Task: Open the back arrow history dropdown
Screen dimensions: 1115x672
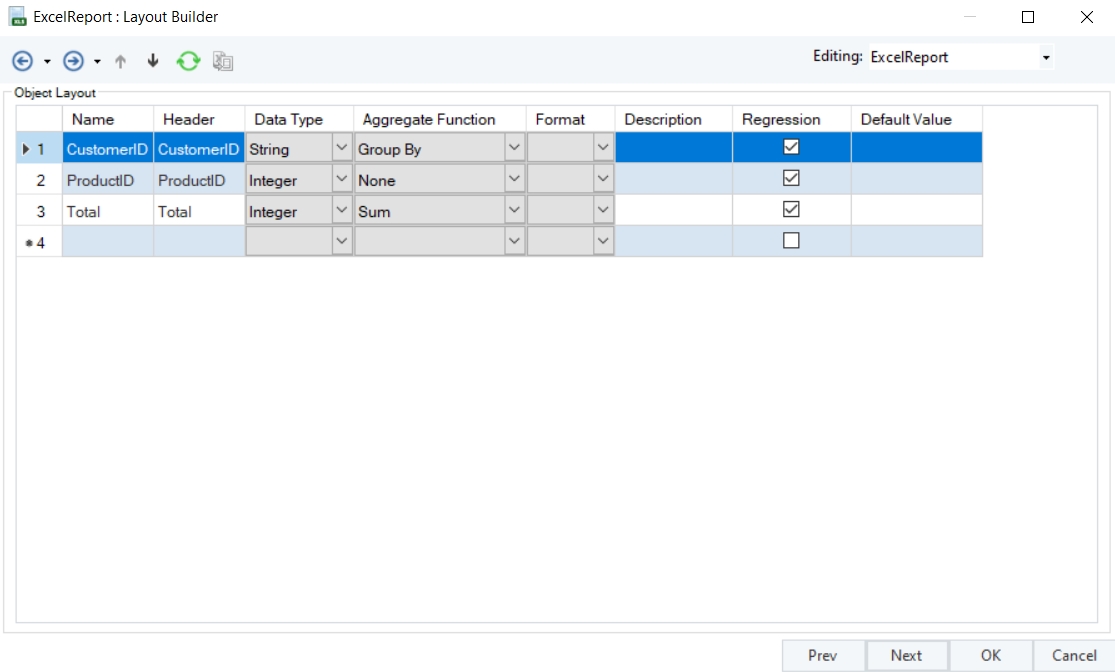Action: tap(47, 62)
